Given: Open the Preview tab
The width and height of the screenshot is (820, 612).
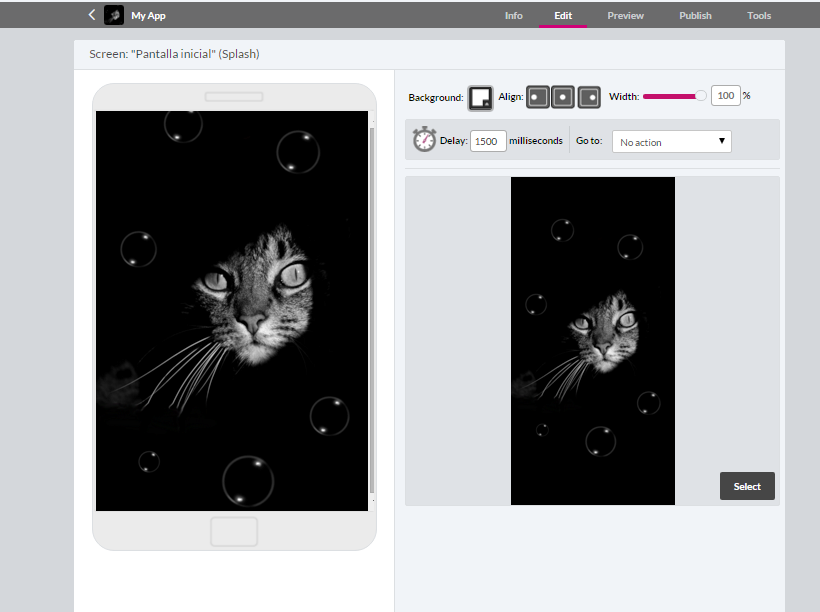Looking at the screenshot, I should (625, 16).
